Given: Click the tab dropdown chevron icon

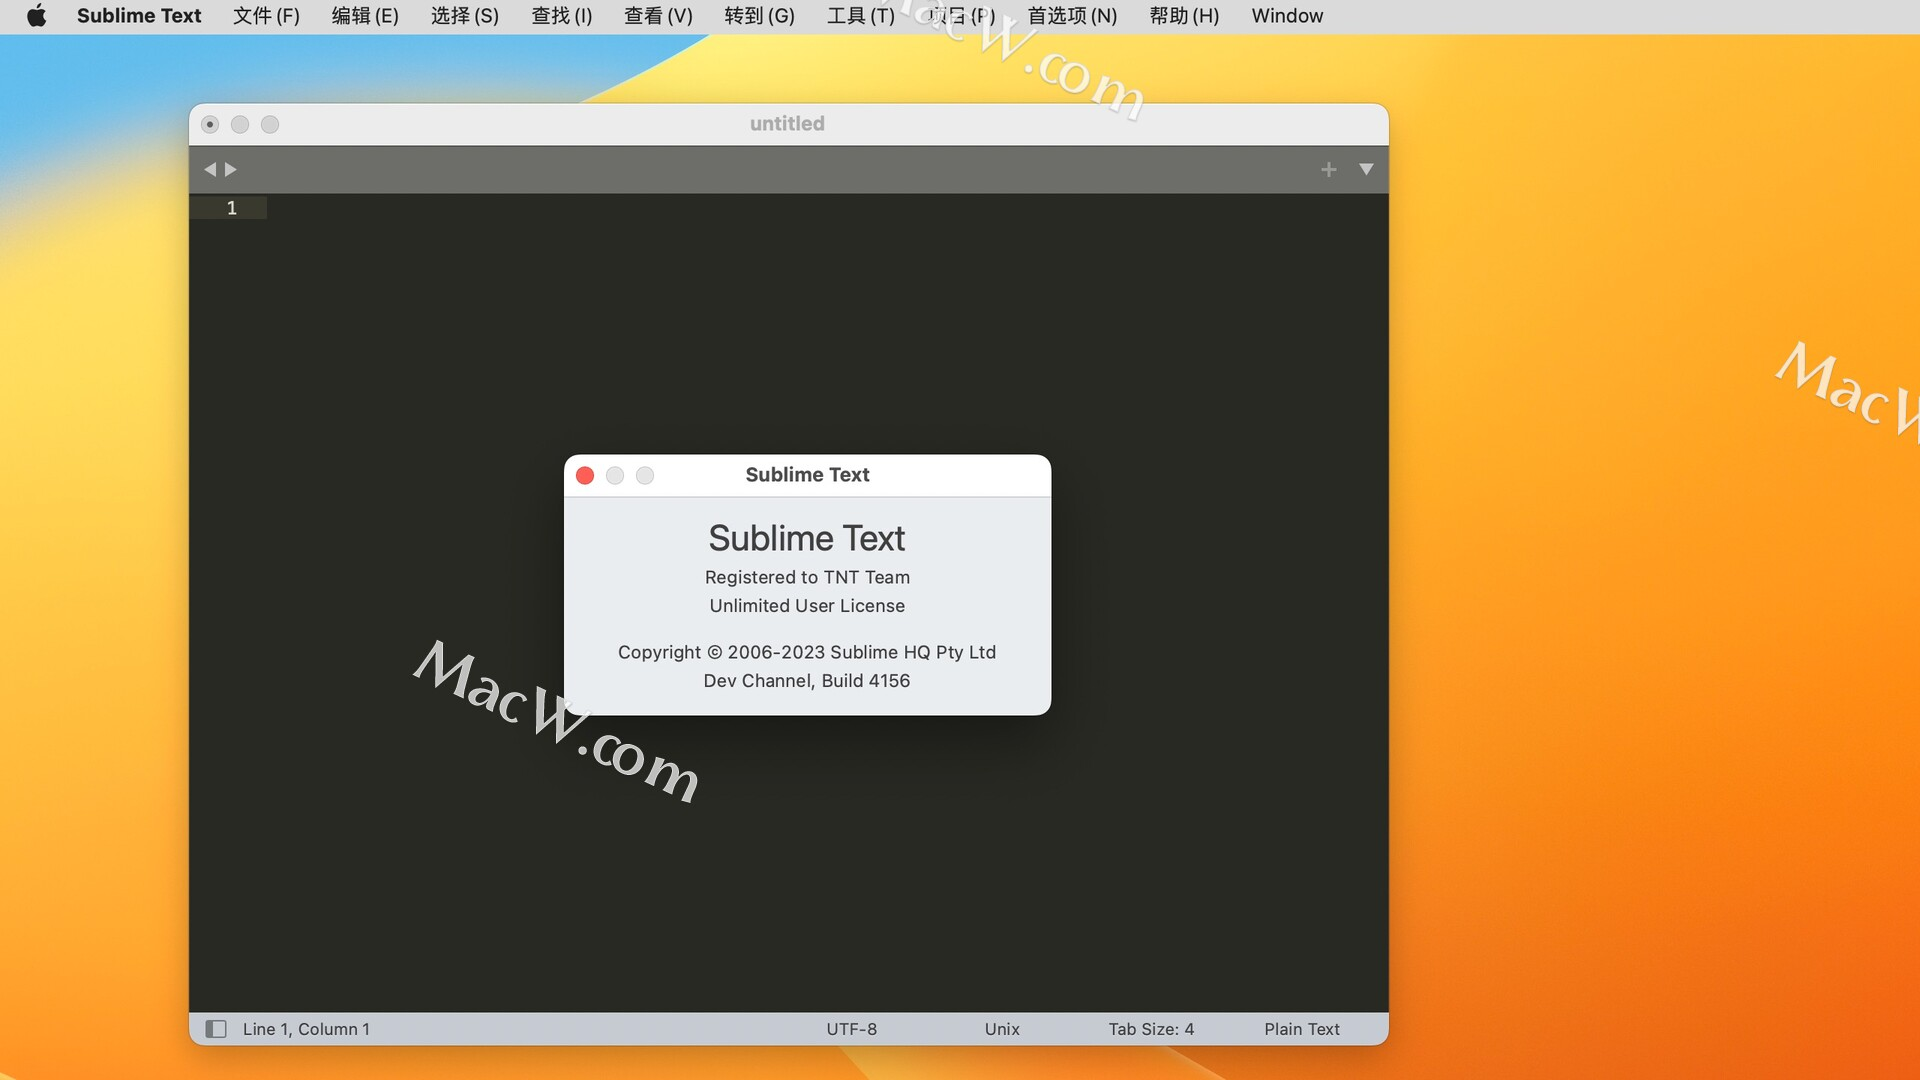Looking at the screenshot, I should click(1365, 167).
